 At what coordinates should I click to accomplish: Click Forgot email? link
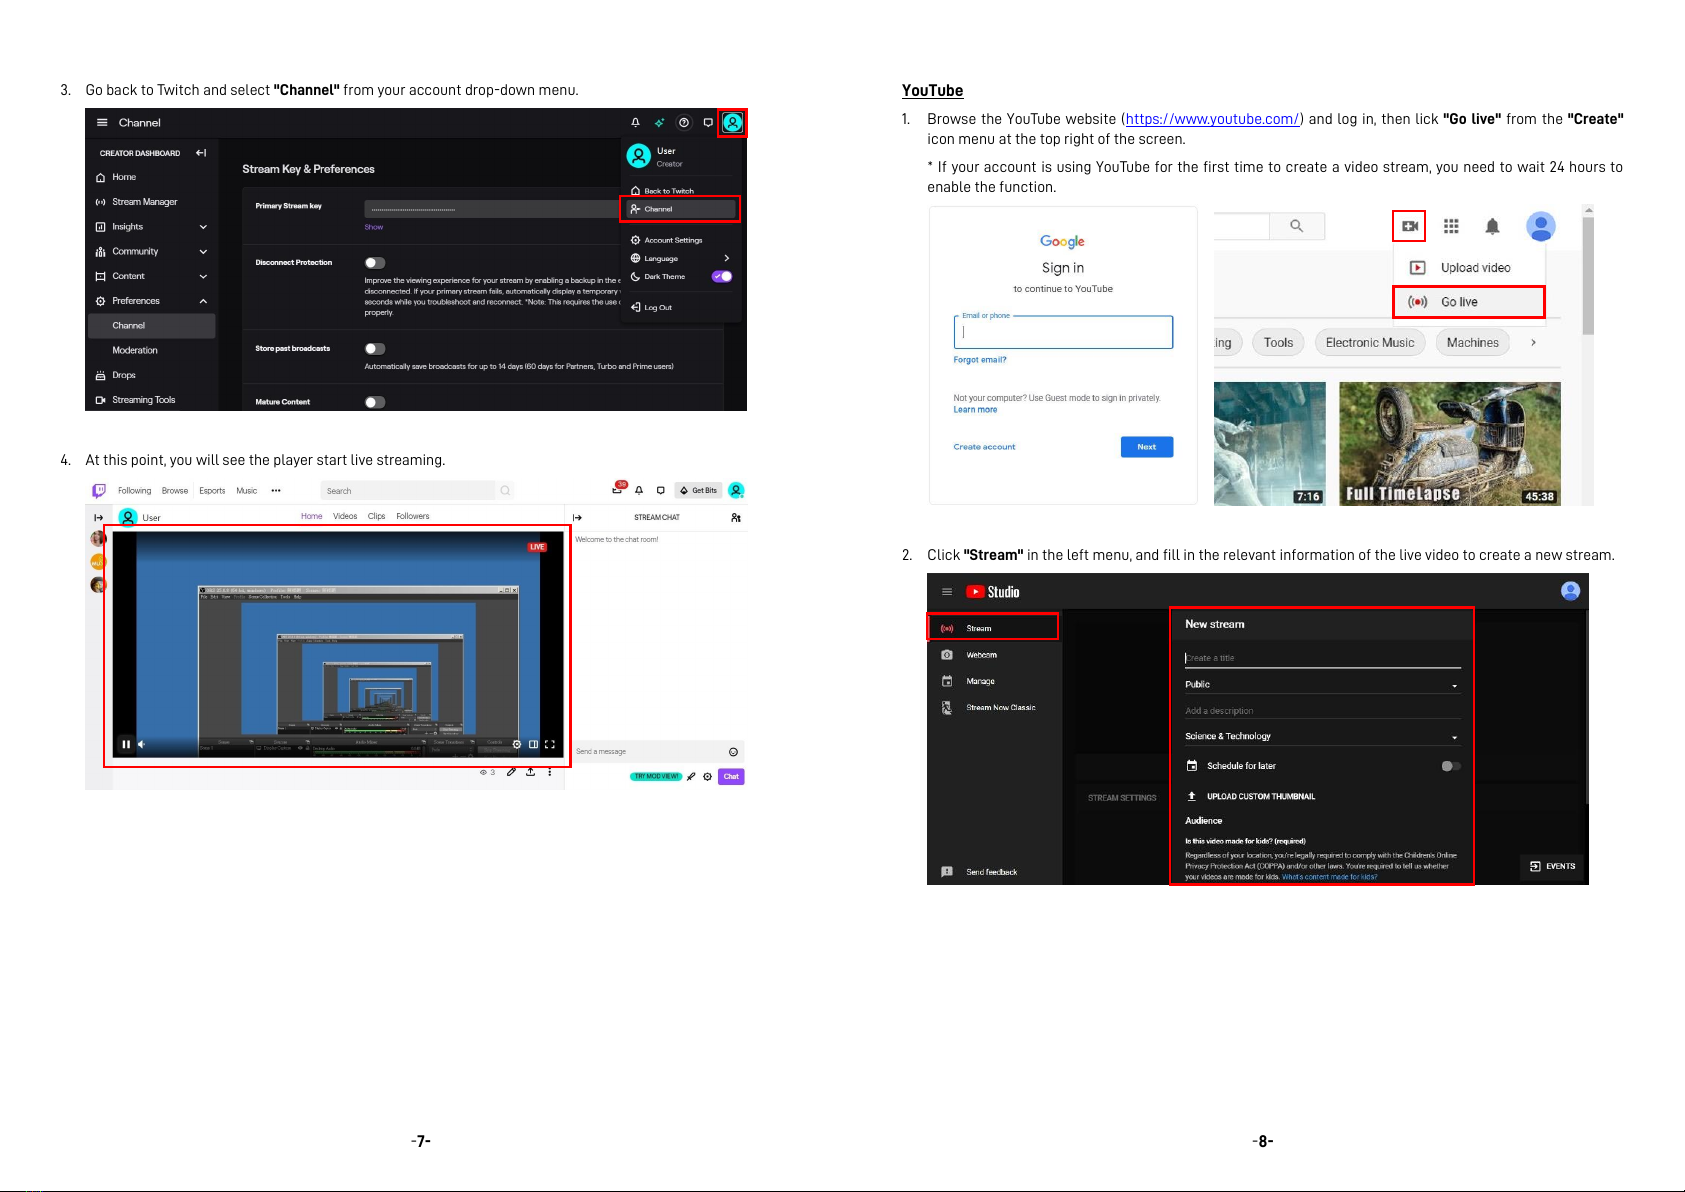click(980, 360)
